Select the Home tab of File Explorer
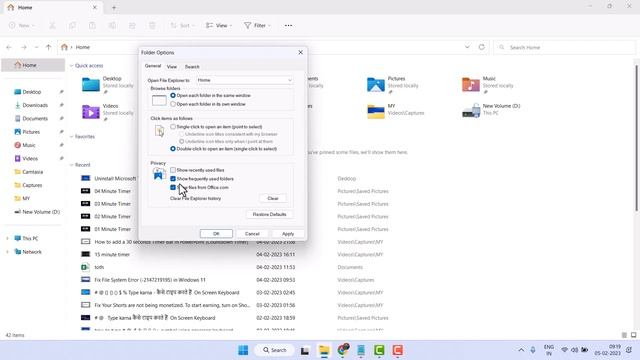Screen dimensions: 640x360 (52, 7)
